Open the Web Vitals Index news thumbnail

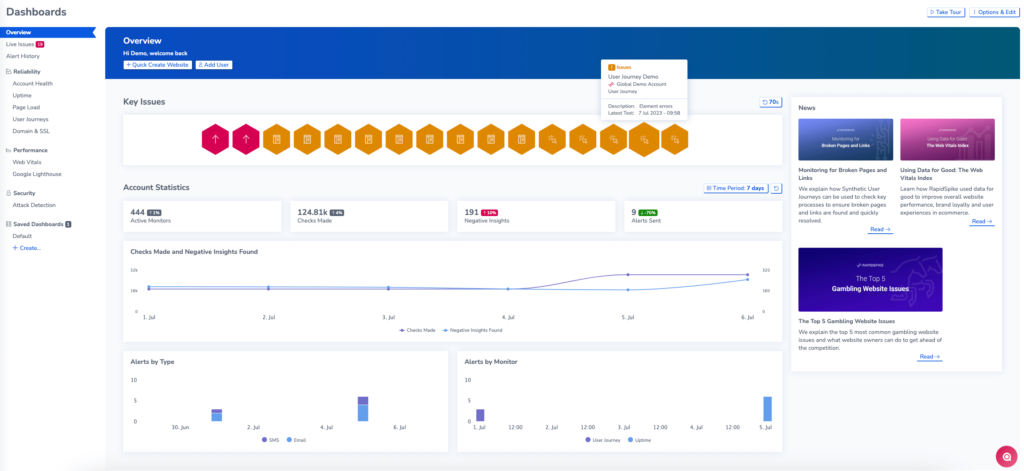point(947,139)
